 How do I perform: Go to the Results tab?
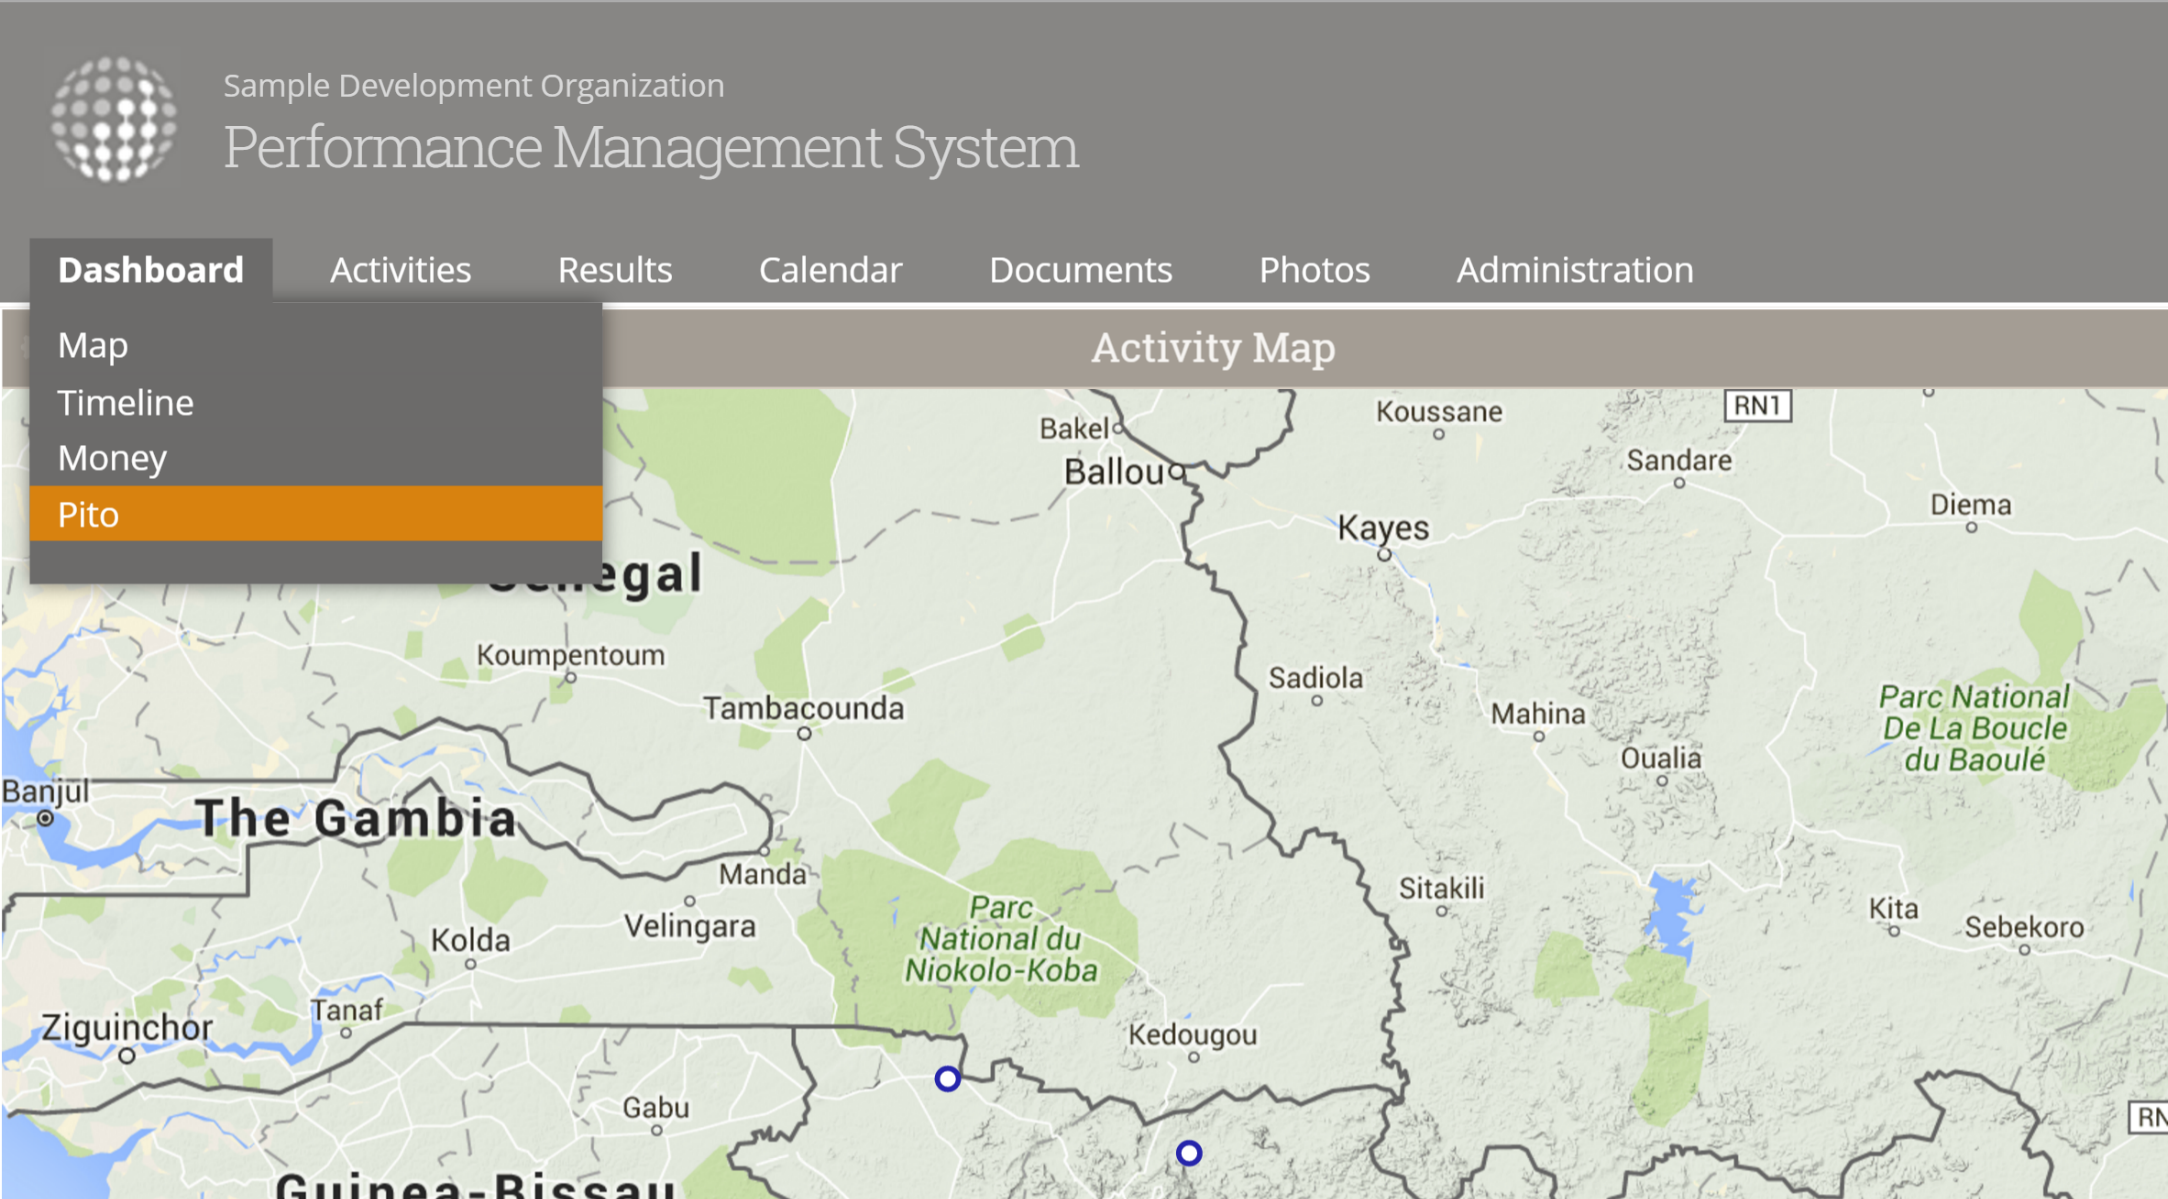pyautogui.click(x=614, y=270)
